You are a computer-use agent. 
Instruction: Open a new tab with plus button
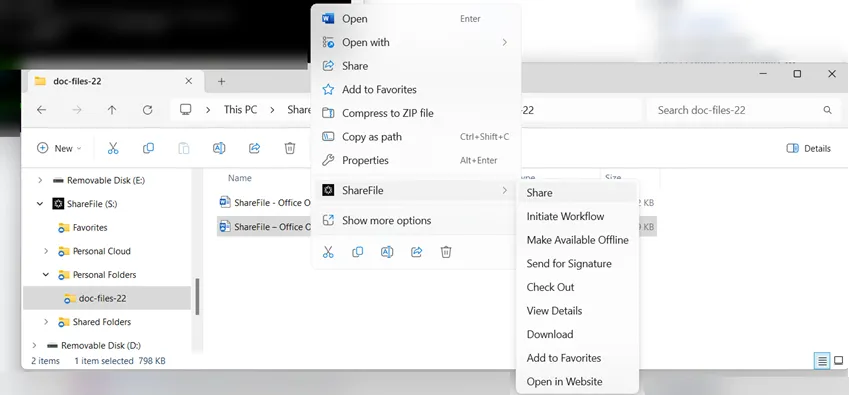point(221,81)
